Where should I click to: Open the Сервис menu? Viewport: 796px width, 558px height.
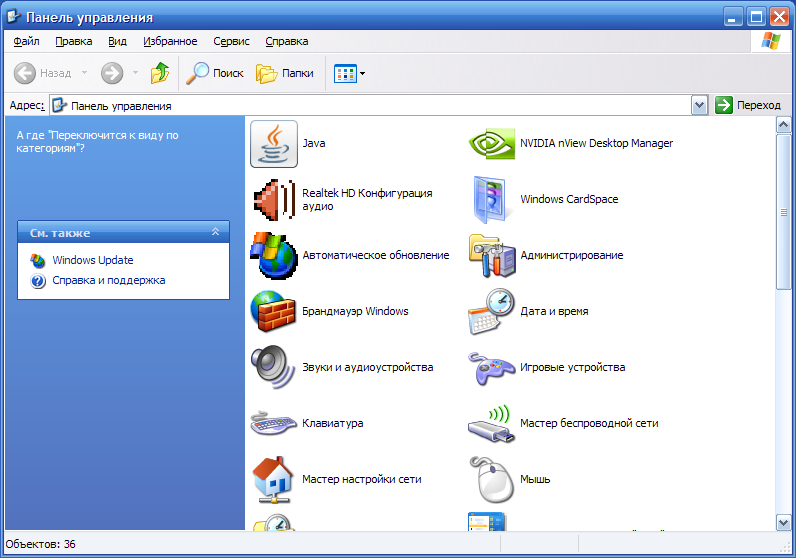tap(231, 41)
